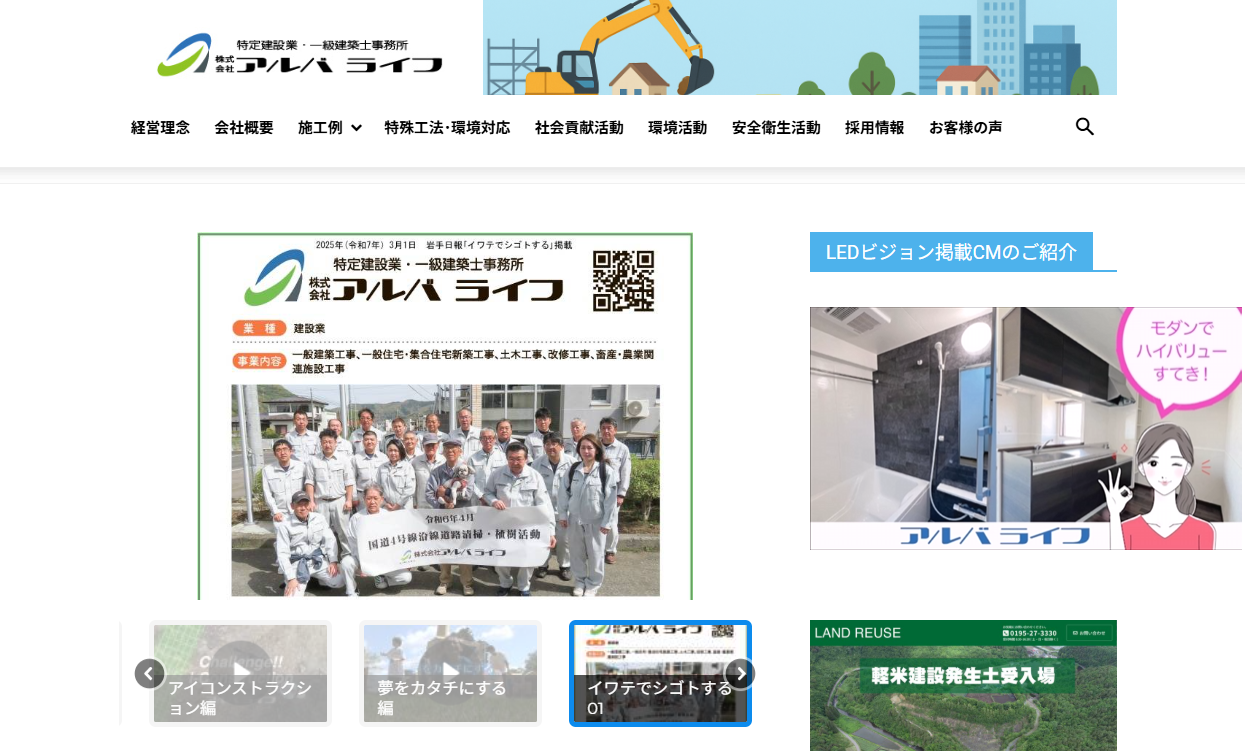Screen dimensions: 1245x751
Task: Open the search magnifier icon
Action: click(x=1085, y=127)
